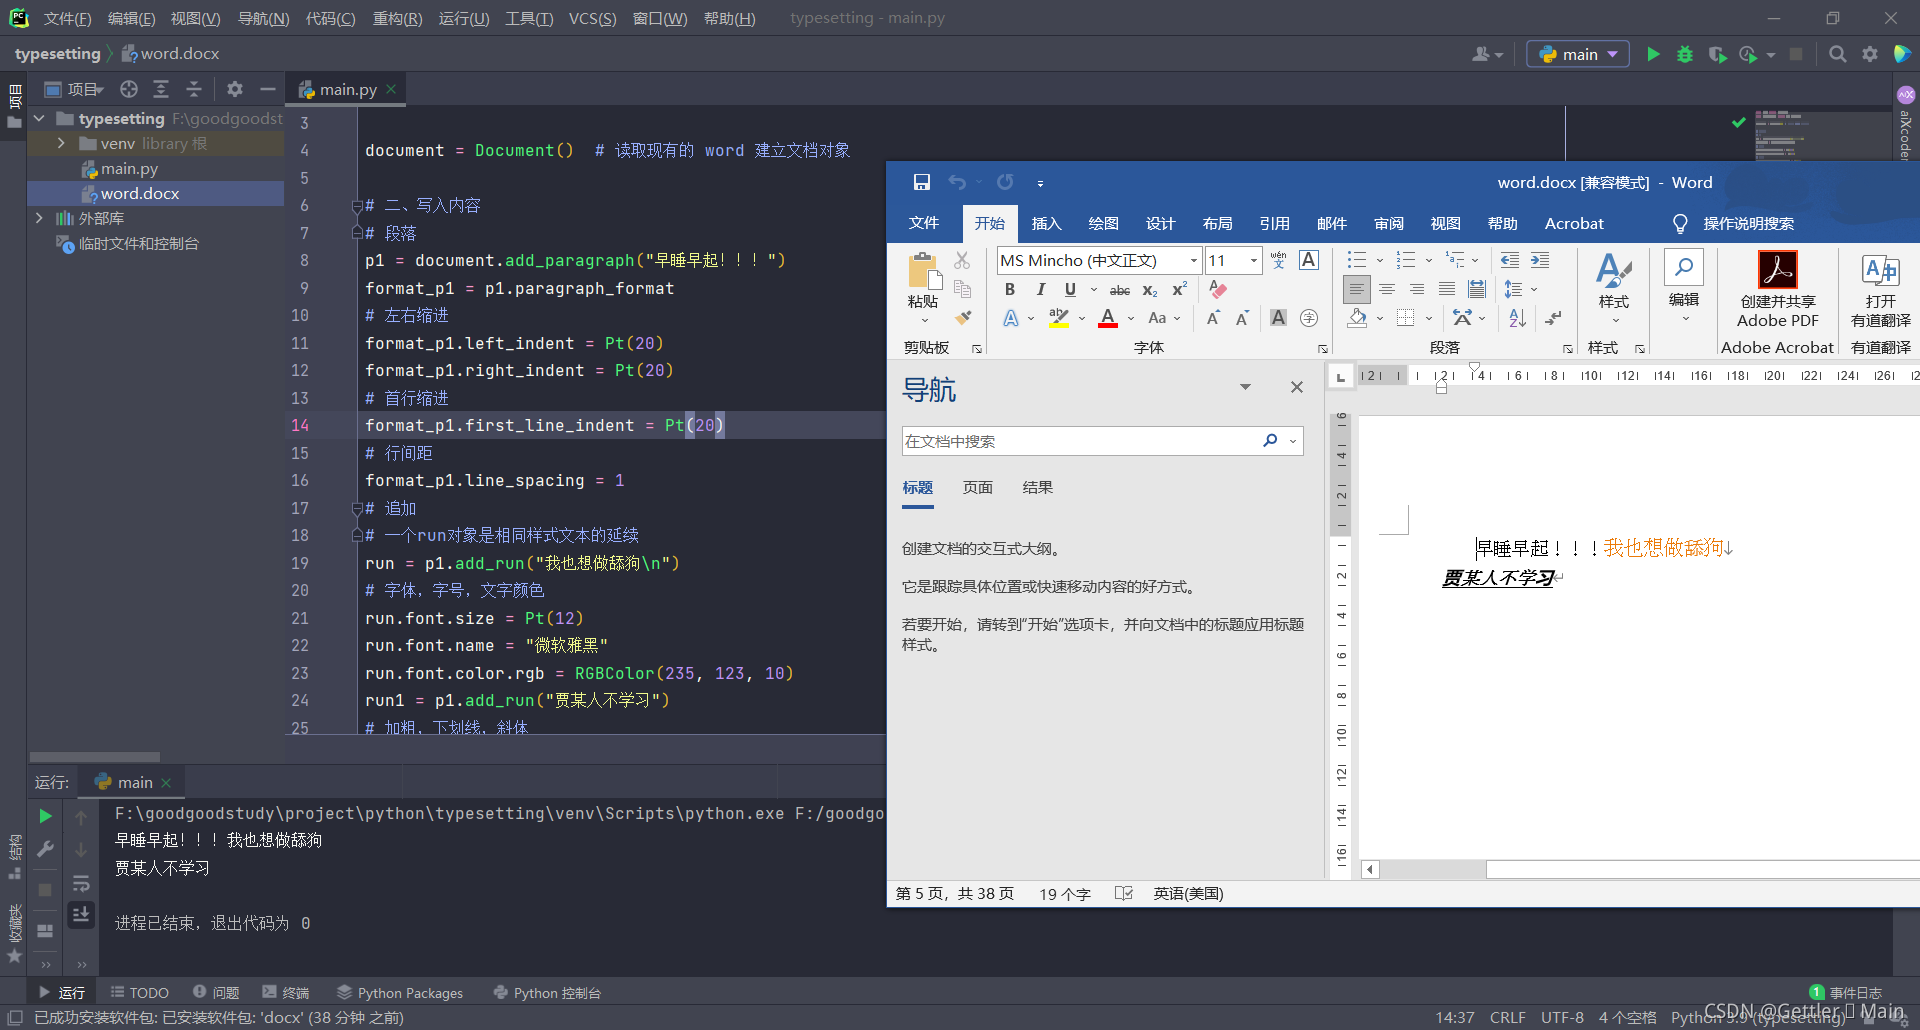
Task: Click 粘贴 paste button in Word
Action: (x=923, y=288)
